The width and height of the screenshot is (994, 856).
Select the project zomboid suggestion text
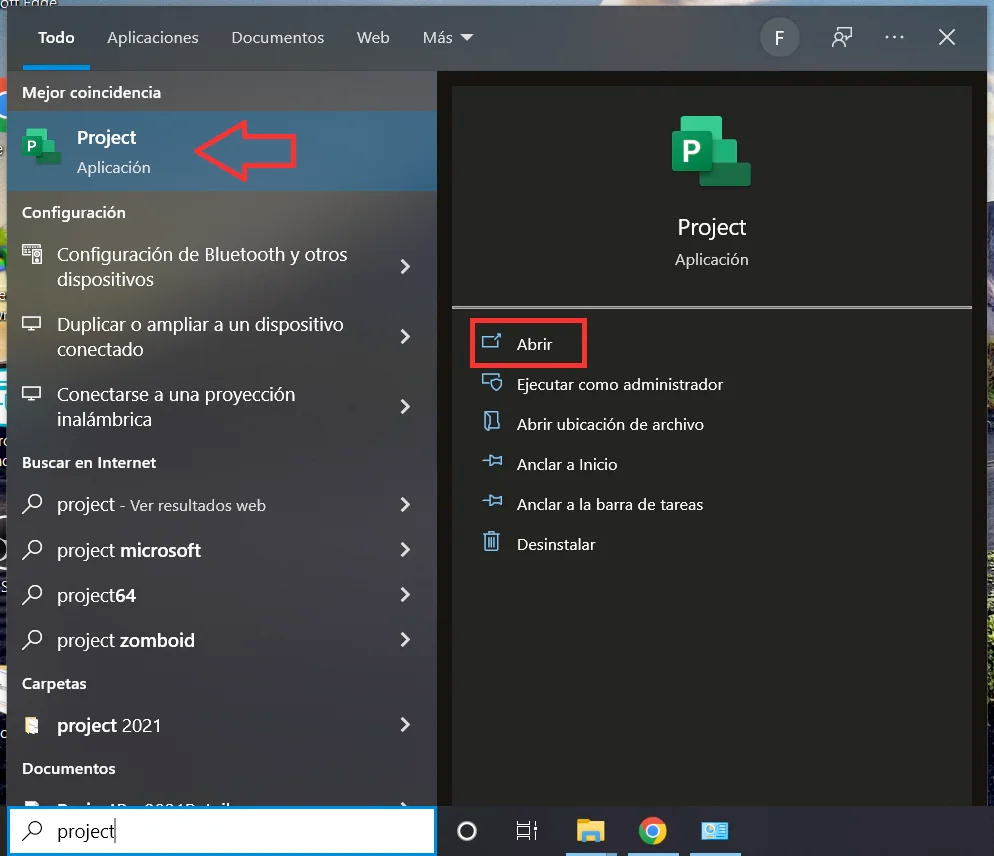[126, 640]
